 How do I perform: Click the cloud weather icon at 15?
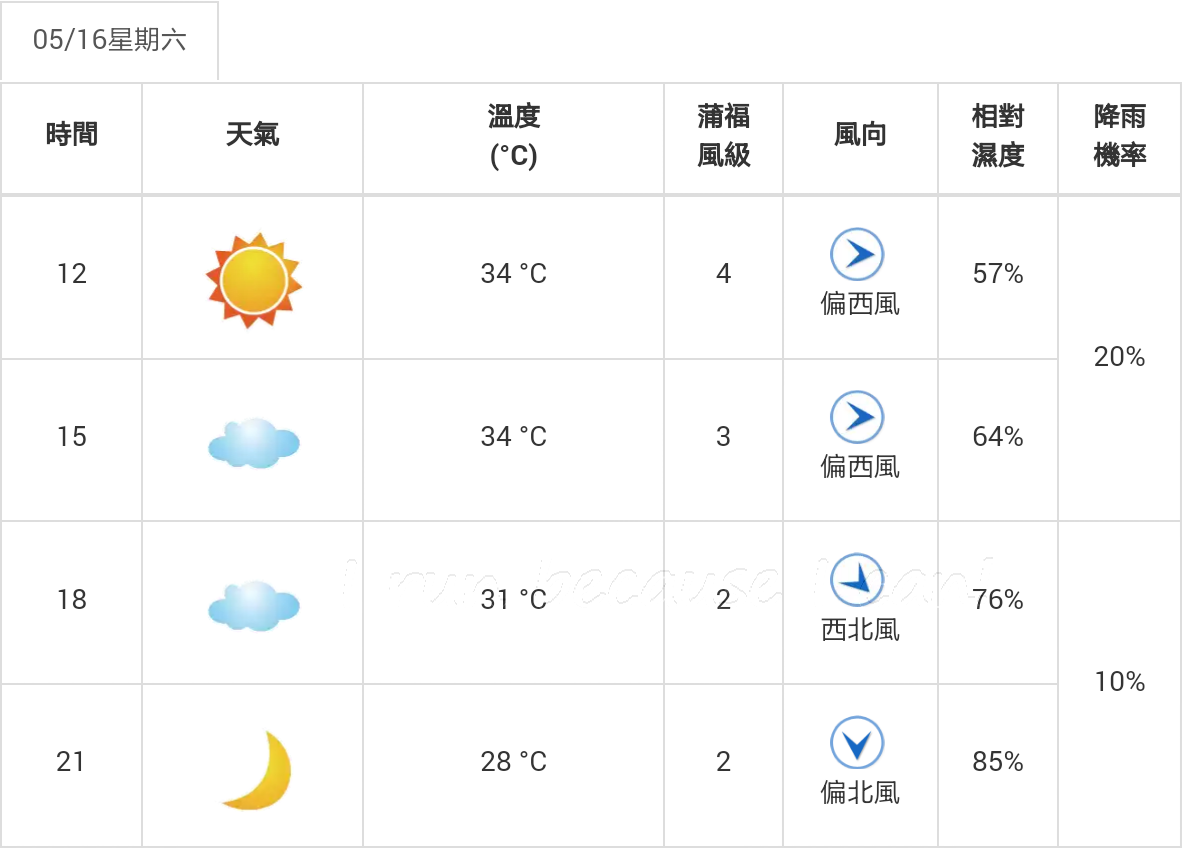point(253,443)
